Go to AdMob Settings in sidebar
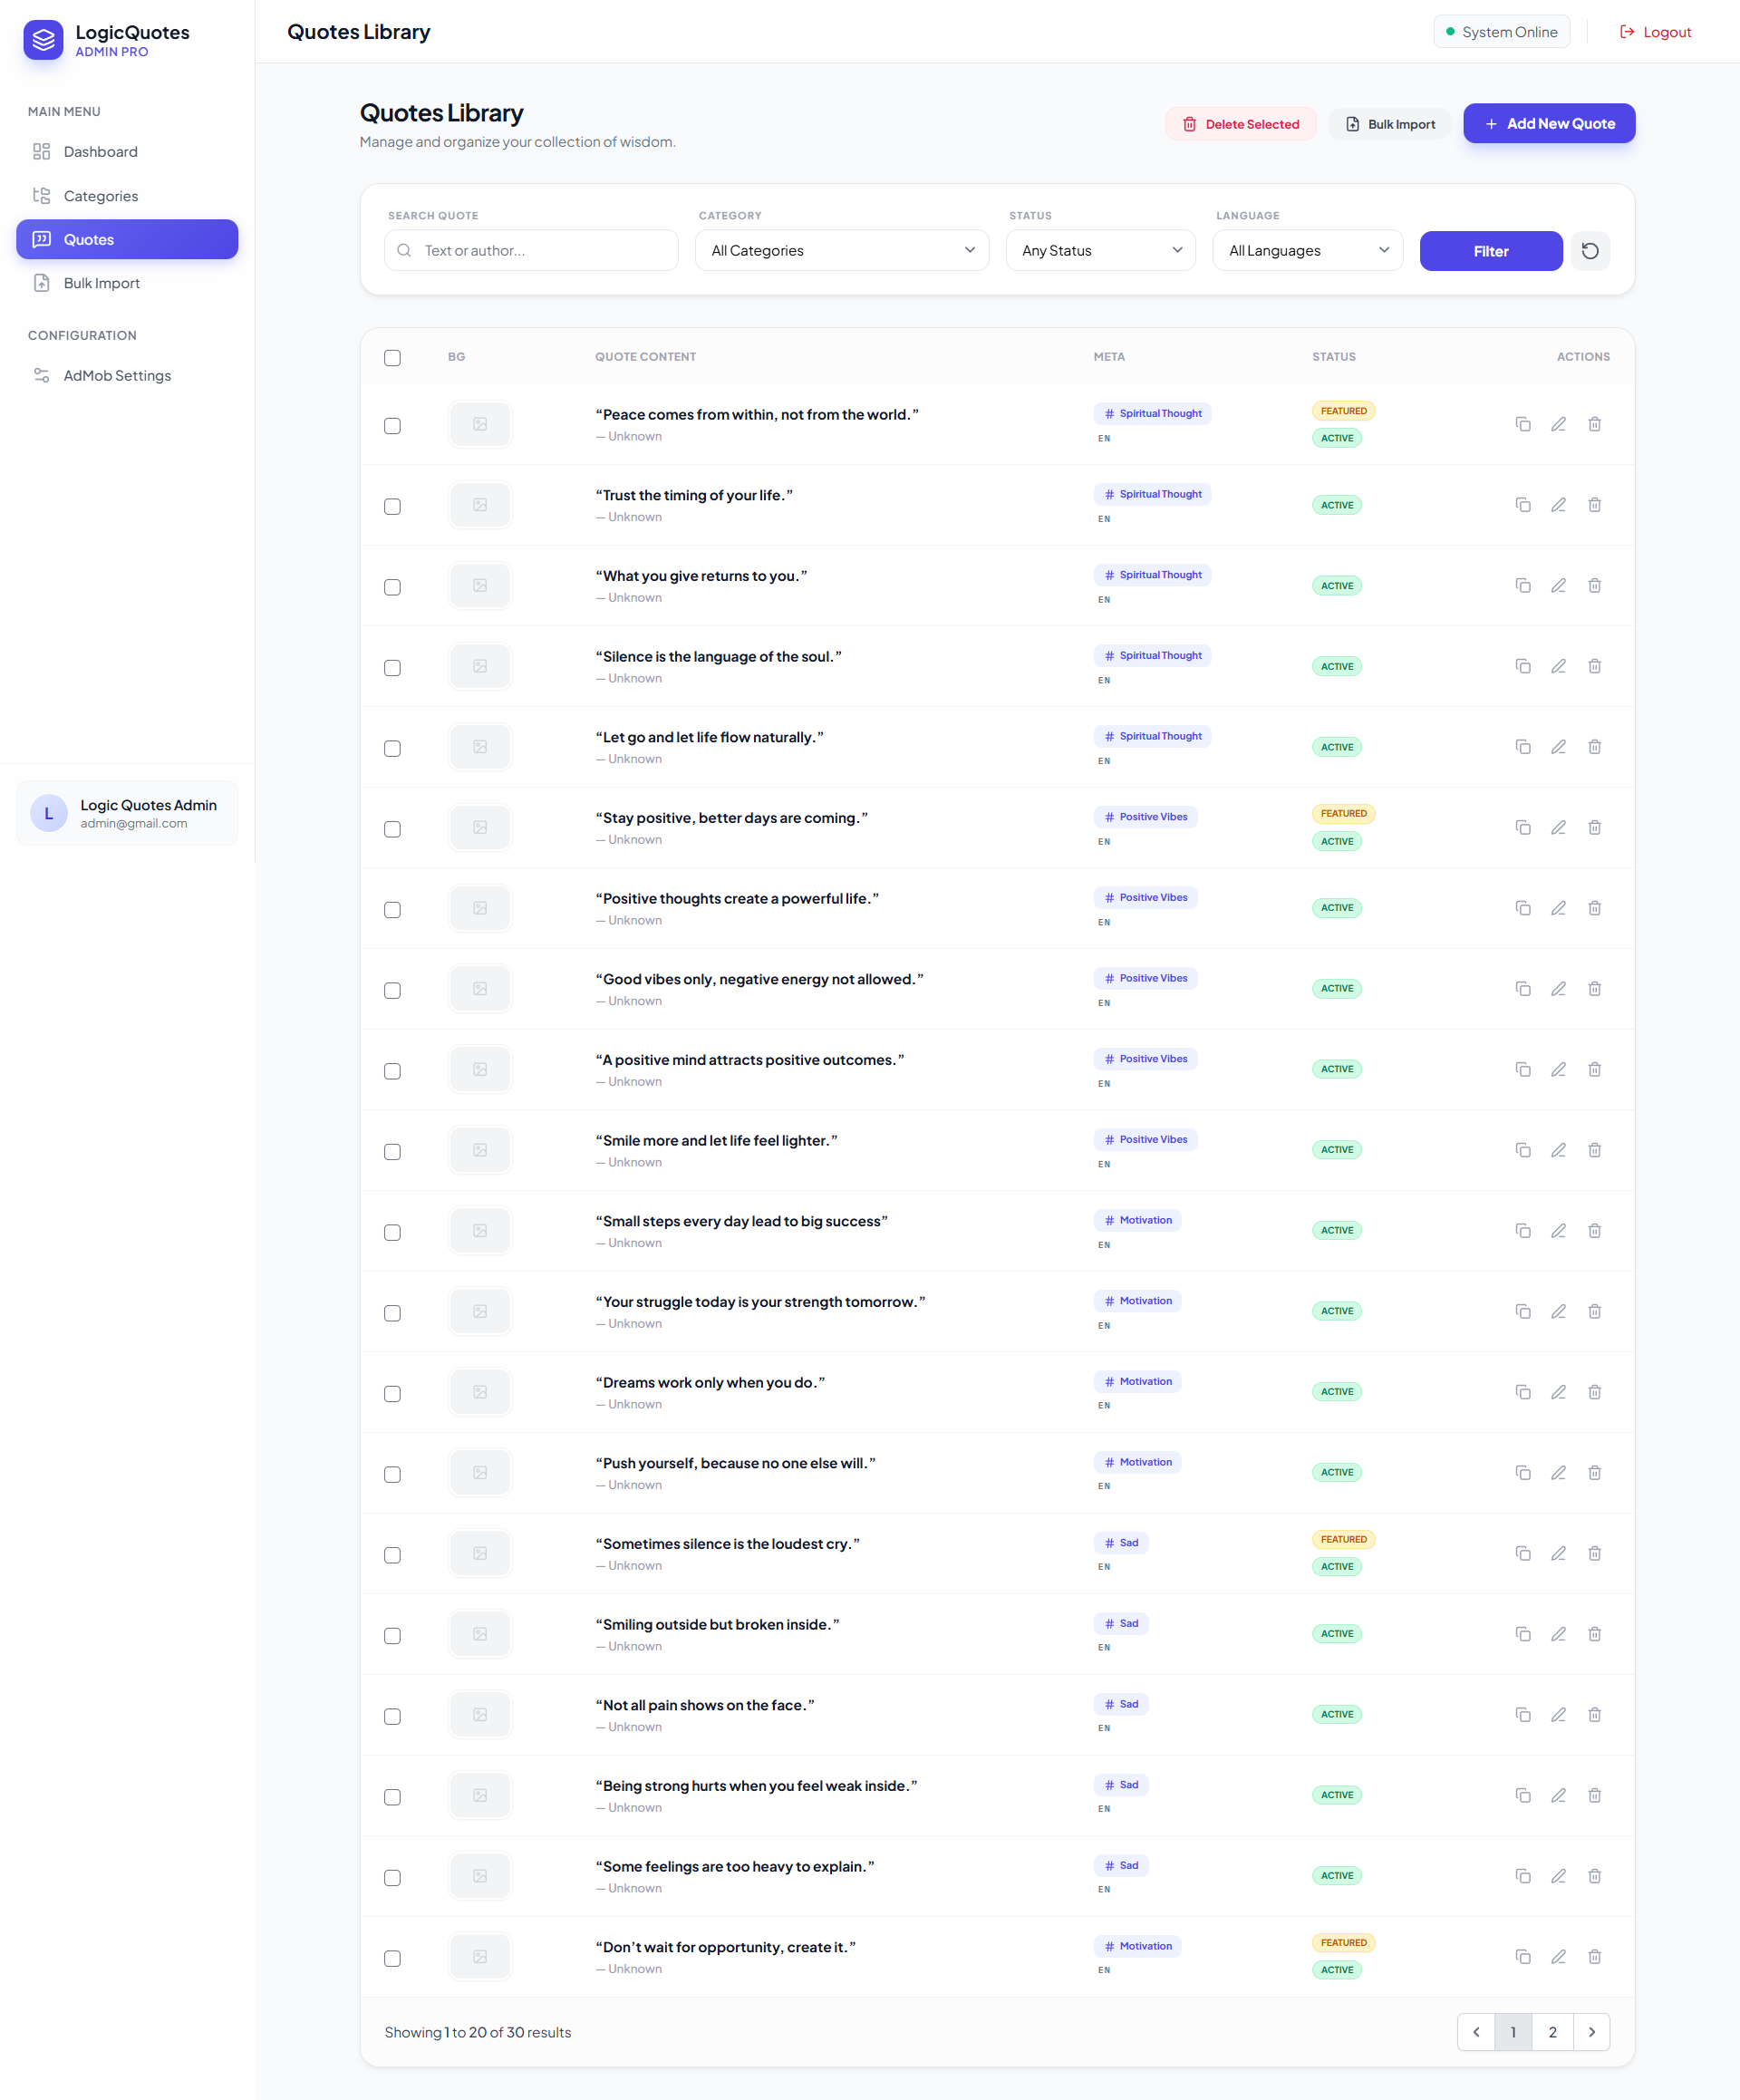 [116, 376]
